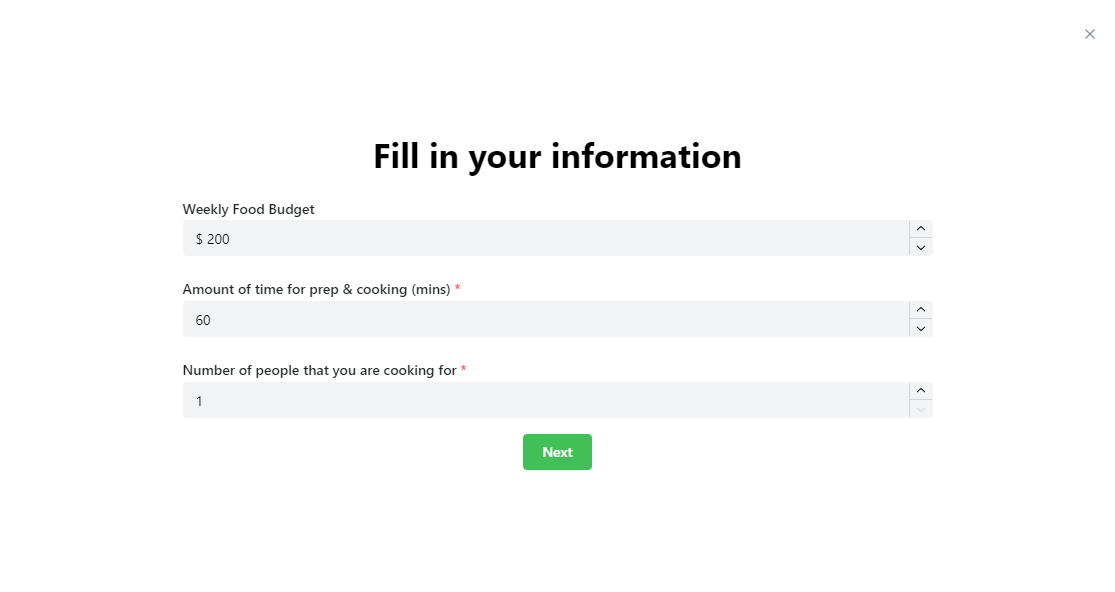Place cursor on the $ 200 value
Image resolution: width=1115 pixels, height=592 pixels.
[x=213, y=239]
